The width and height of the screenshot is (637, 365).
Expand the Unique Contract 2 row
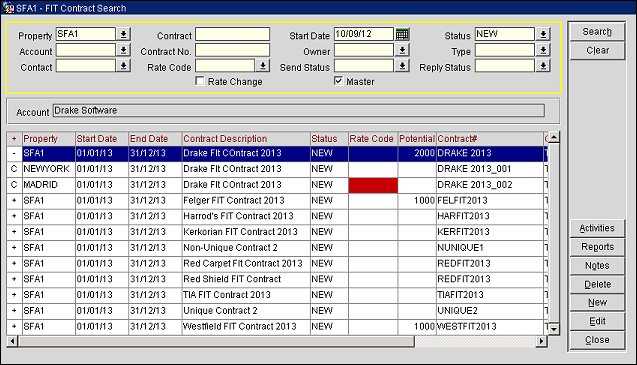point(14,311)
